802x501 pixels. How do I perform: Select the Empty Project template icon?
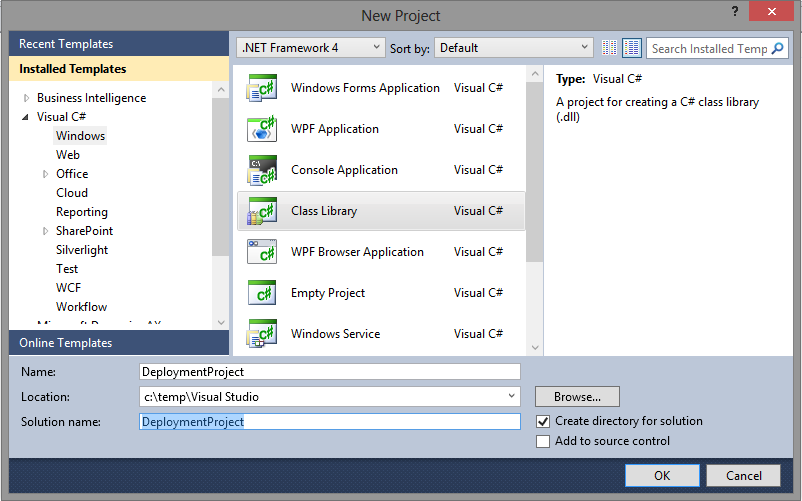point(262,293)
